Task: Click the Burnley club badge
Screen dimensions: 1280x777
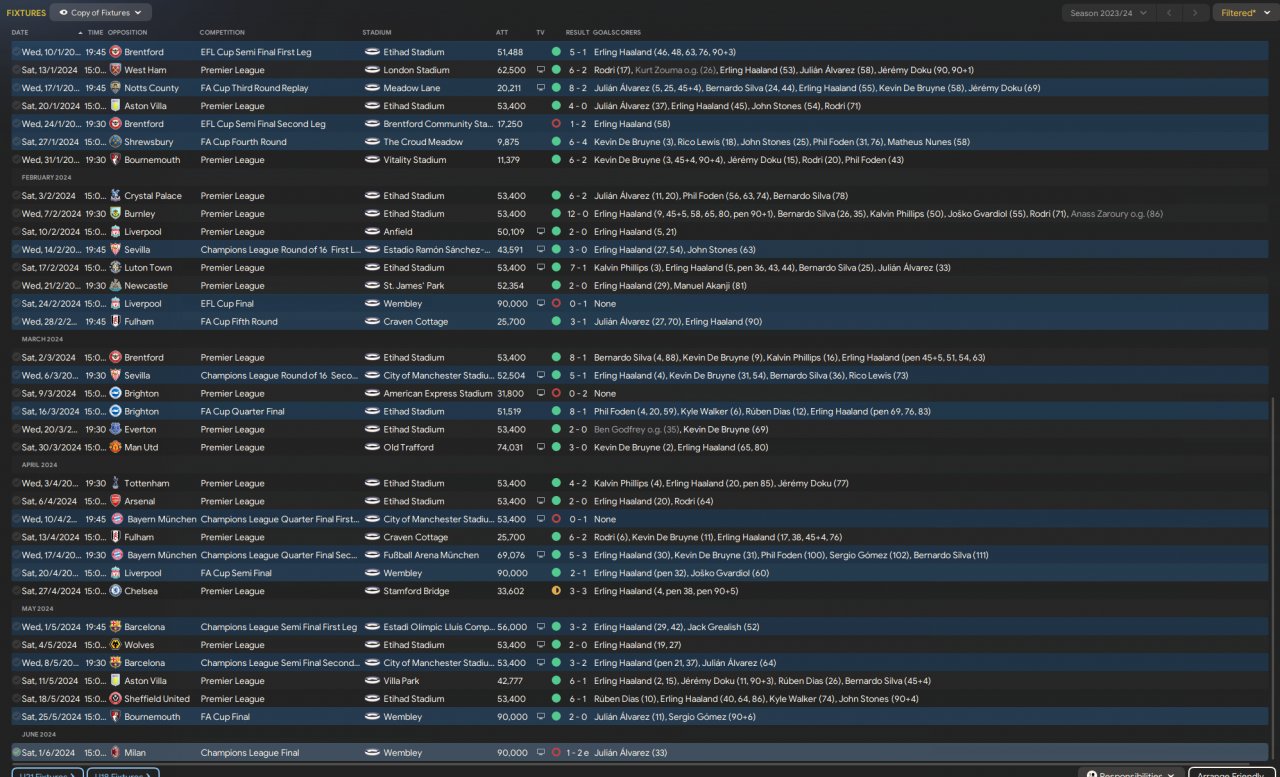Action: 115,214
